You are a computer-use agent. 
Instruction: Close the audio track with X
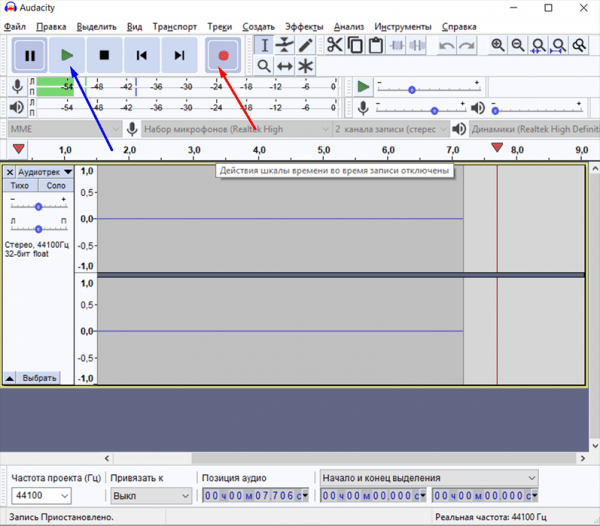[x=10, y=172]
